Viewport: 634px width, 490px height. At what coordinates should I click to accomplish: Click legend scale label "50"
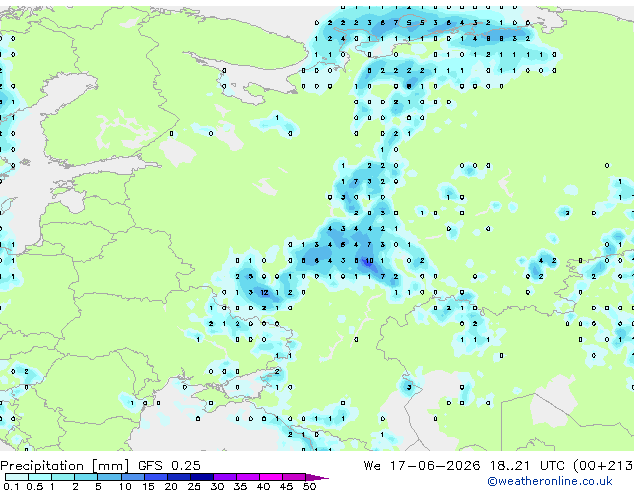click(309, 486)
